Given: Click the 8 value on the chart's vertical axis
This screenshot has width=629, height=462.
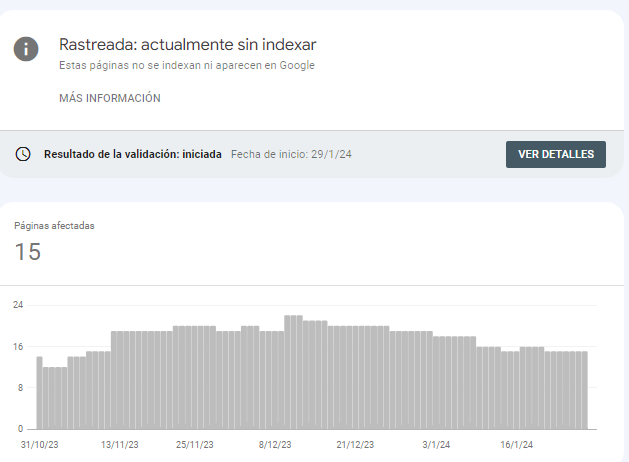Looking at the screenshot, I should [20, 388].
